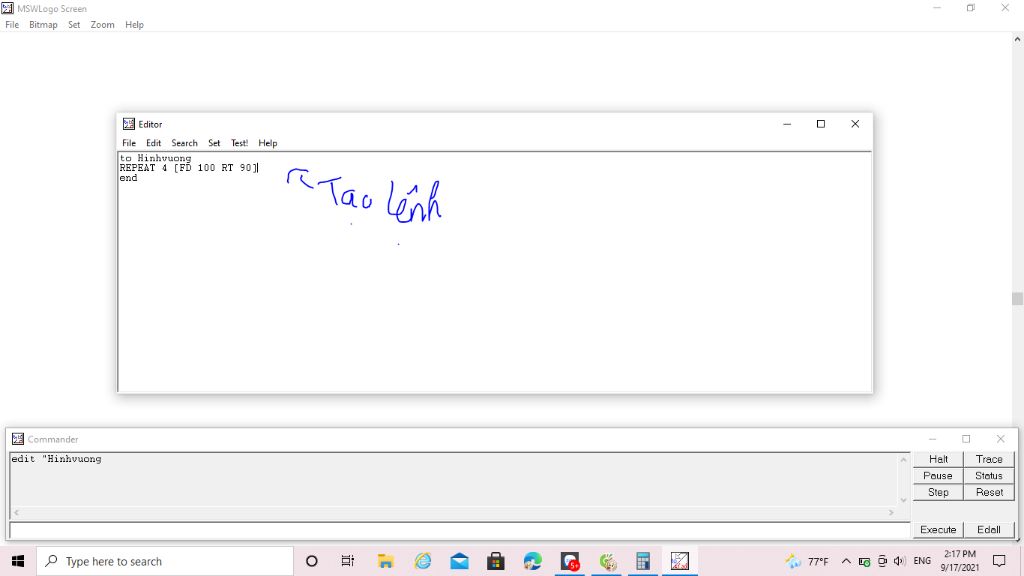Viewport: 1024px width, 576px height.
Task: Open Cortana circle icon
Action: pos(312,561)
